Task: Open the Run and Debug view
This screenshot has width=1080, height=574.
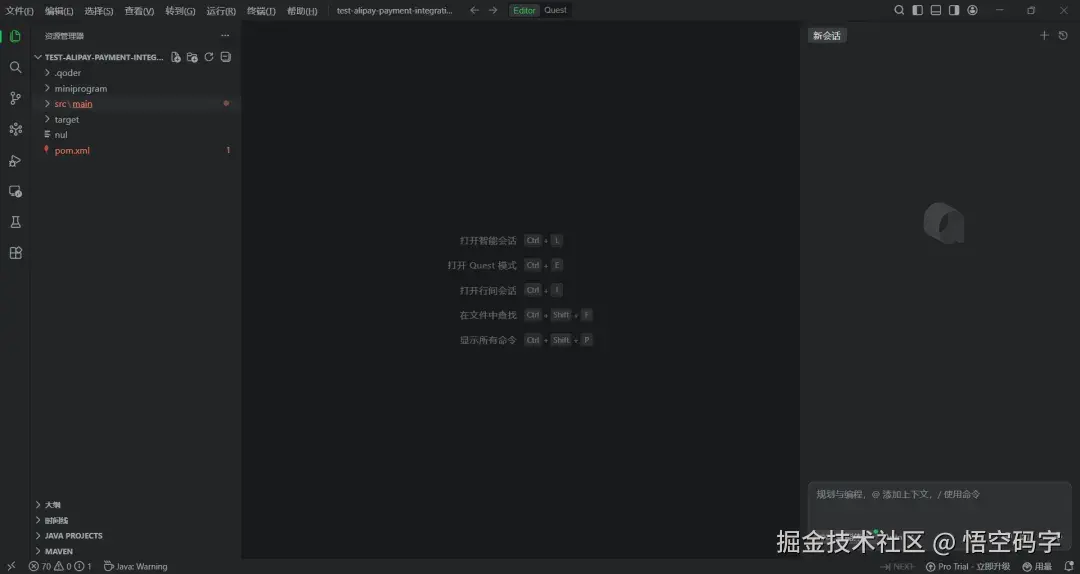Action: click(15, 161)
